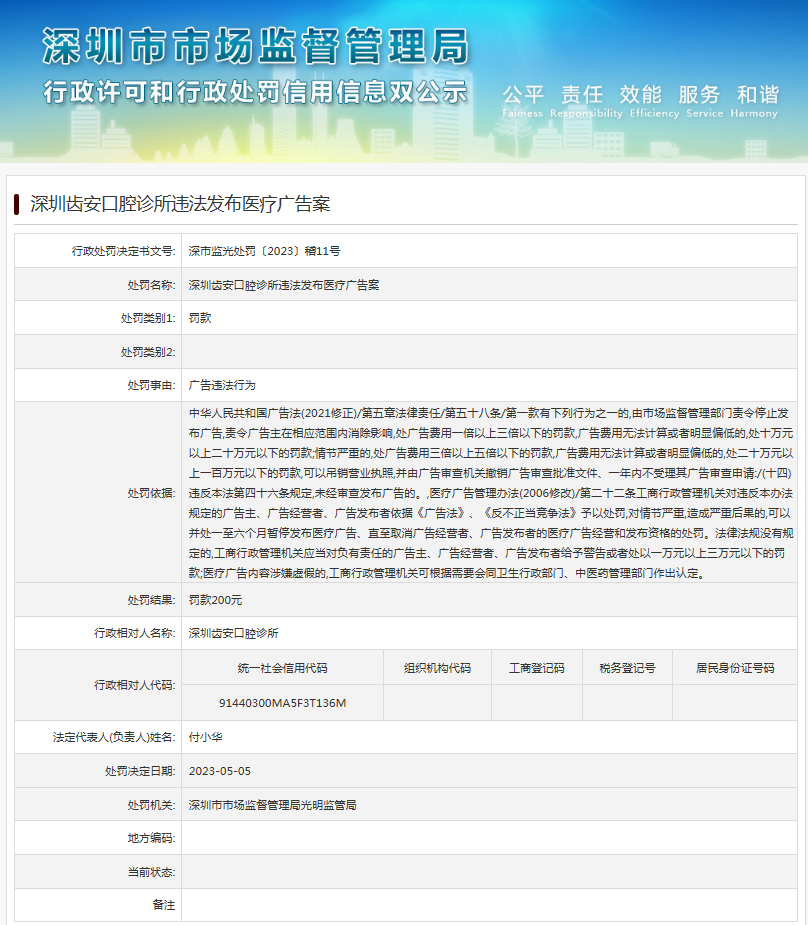The width and height of the screenshot is (808, 925).
Task: Click the page heading 深圳齿安口腔诊所违法发布医疗广告案
Action: (180, 204)
